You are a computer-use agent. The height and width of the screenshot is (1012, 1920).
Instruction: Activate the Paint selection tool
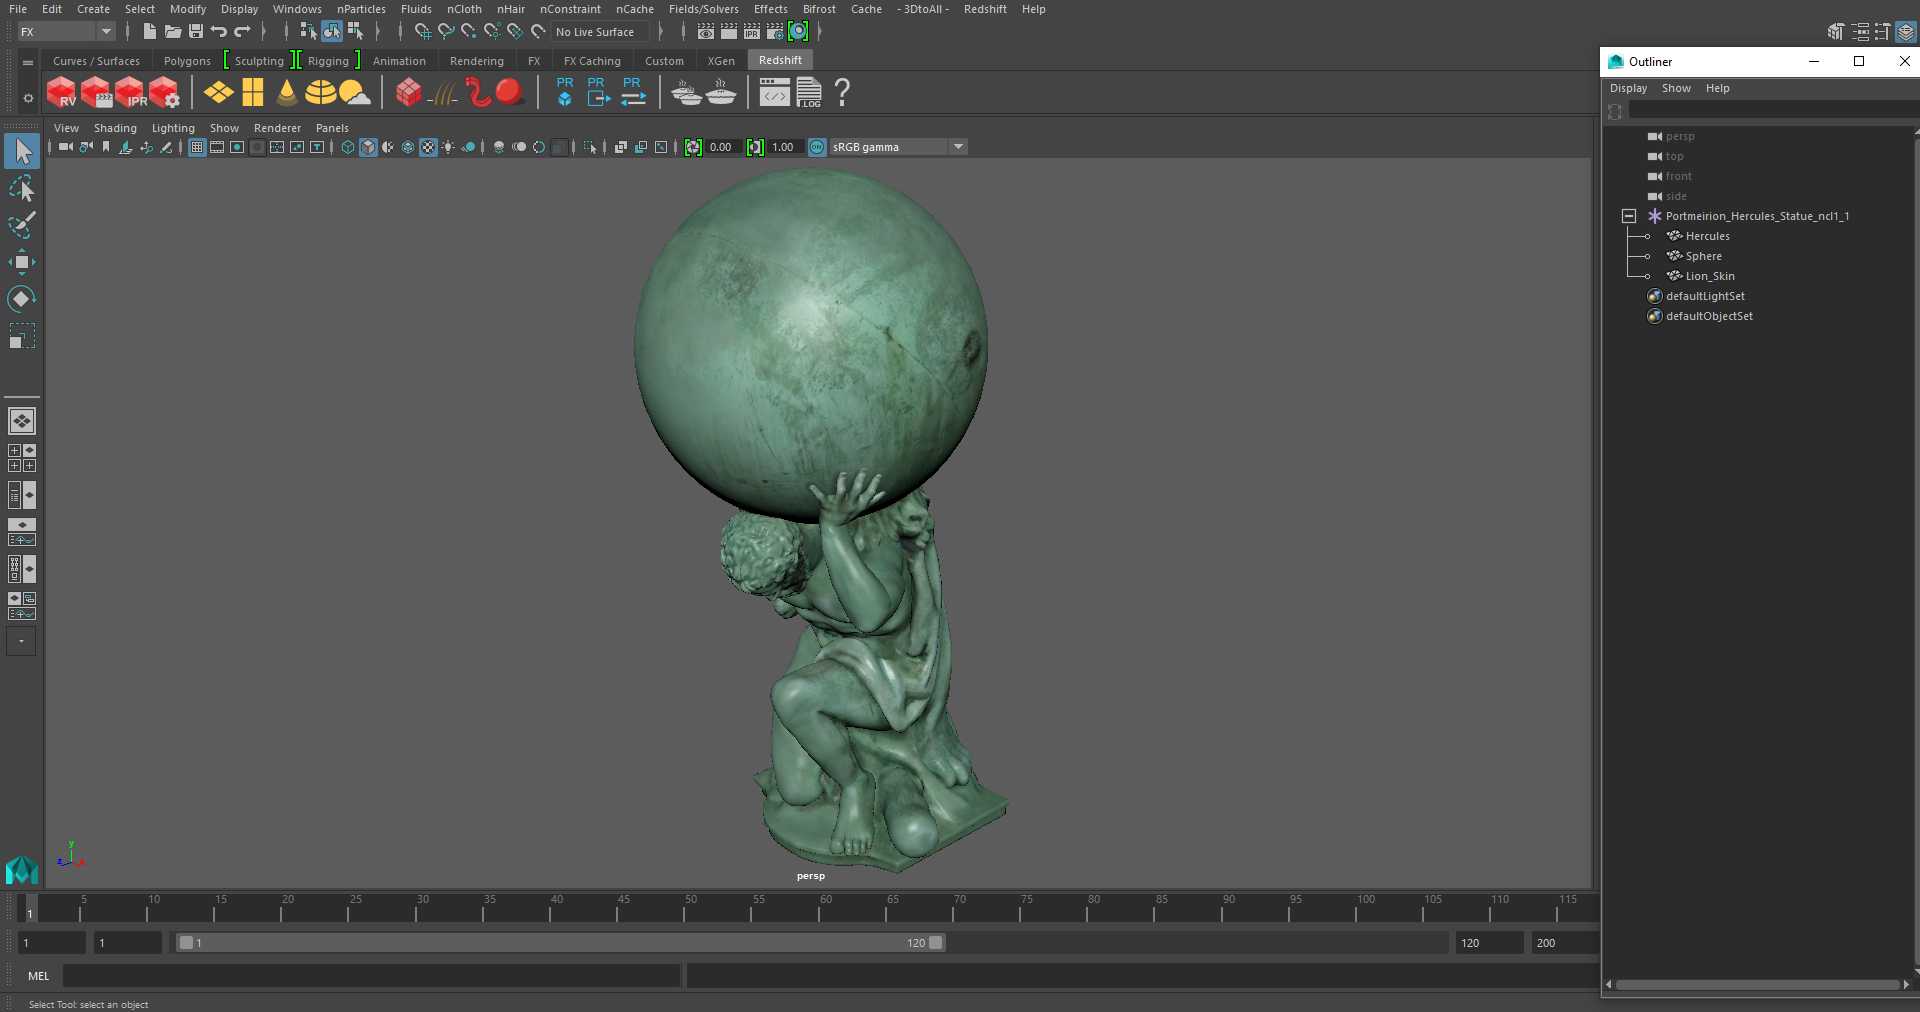click(x=22, y=225)
